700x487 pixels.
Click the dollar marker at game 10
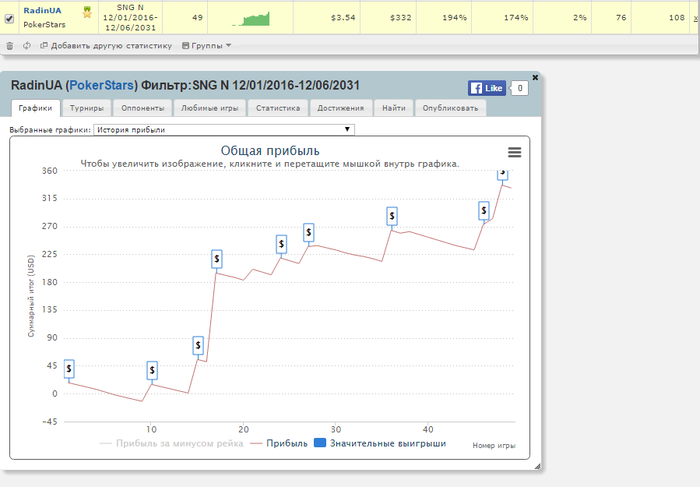click(152, 370)
